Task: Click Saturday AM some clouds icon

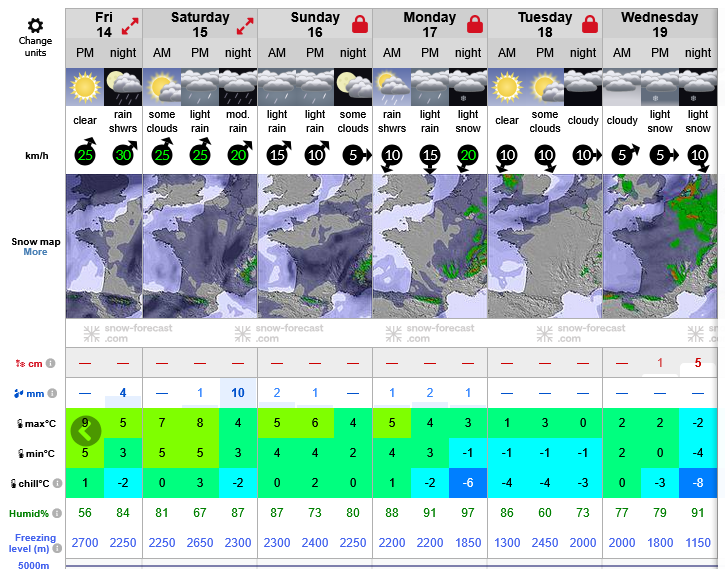Action: coord(162,87)
